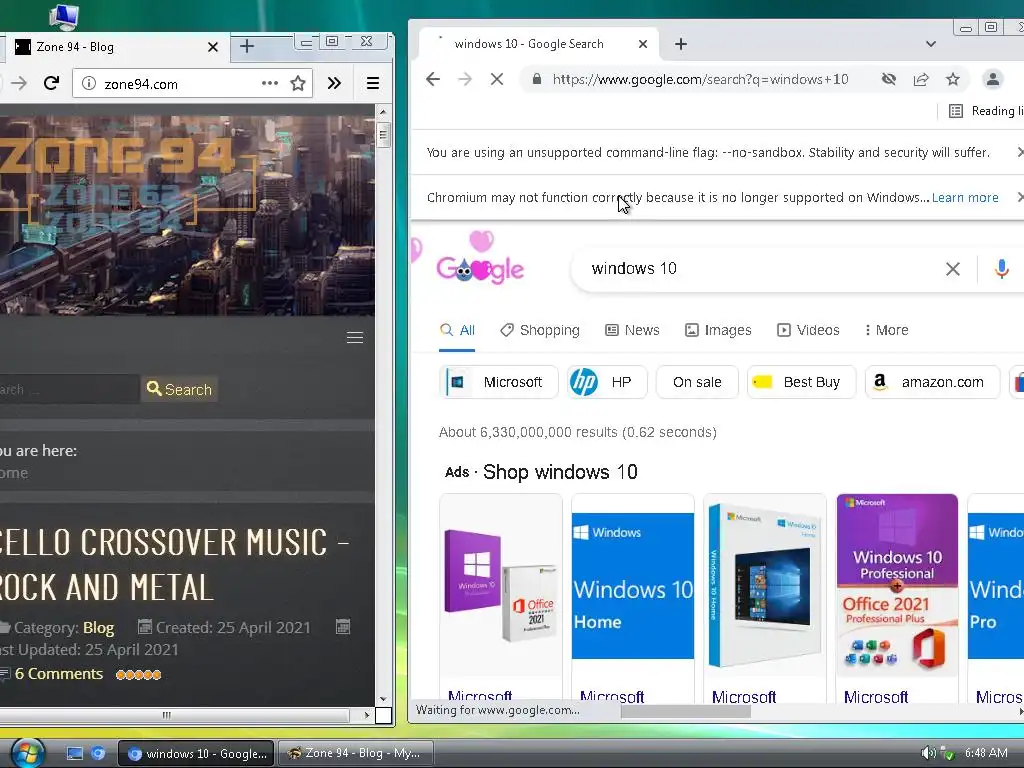Expand the Chromium tab search dropdown
This screenshot has height=768, width=1024.
(x=931, y=44)
